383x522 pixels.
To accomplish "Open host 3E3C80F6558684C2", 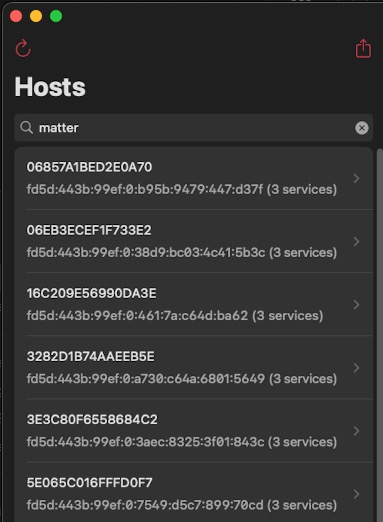I will coord(193,431).
